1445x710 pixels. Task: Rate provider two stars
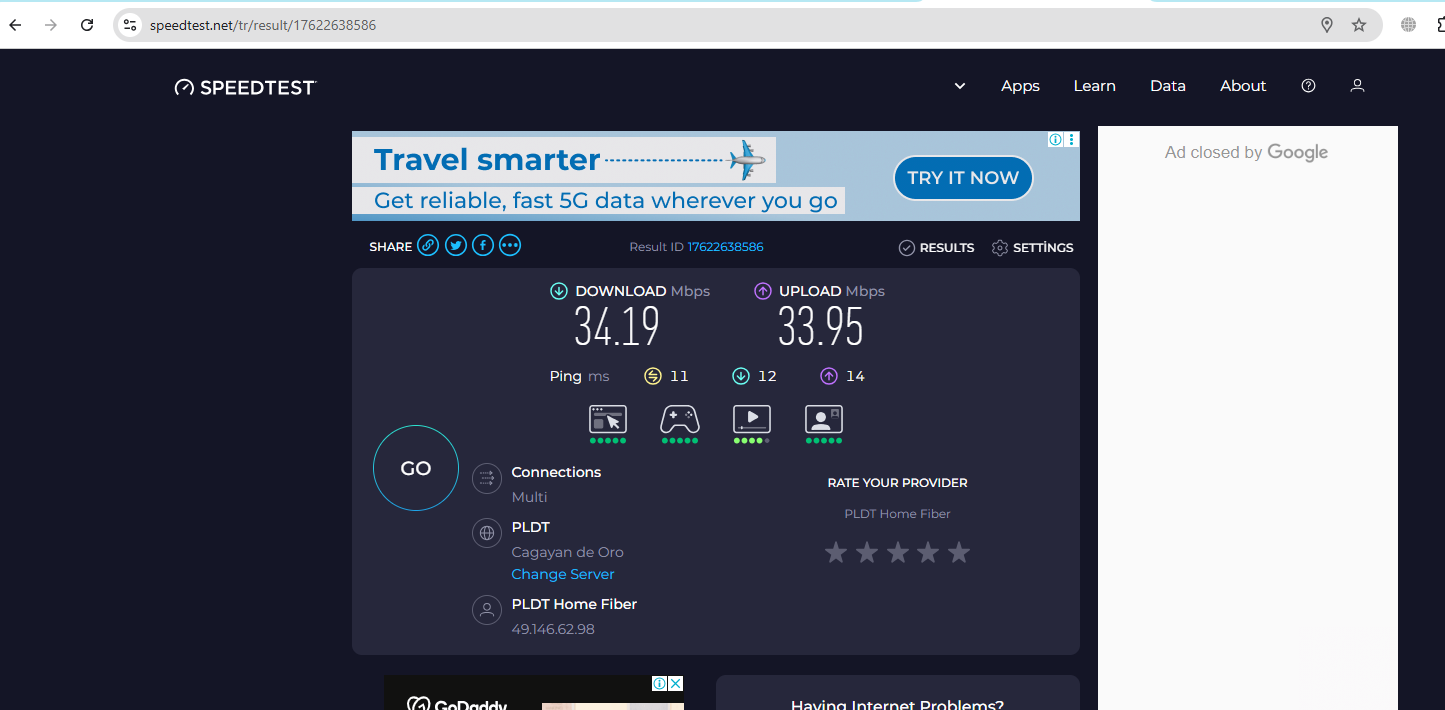tap(867, 552)
